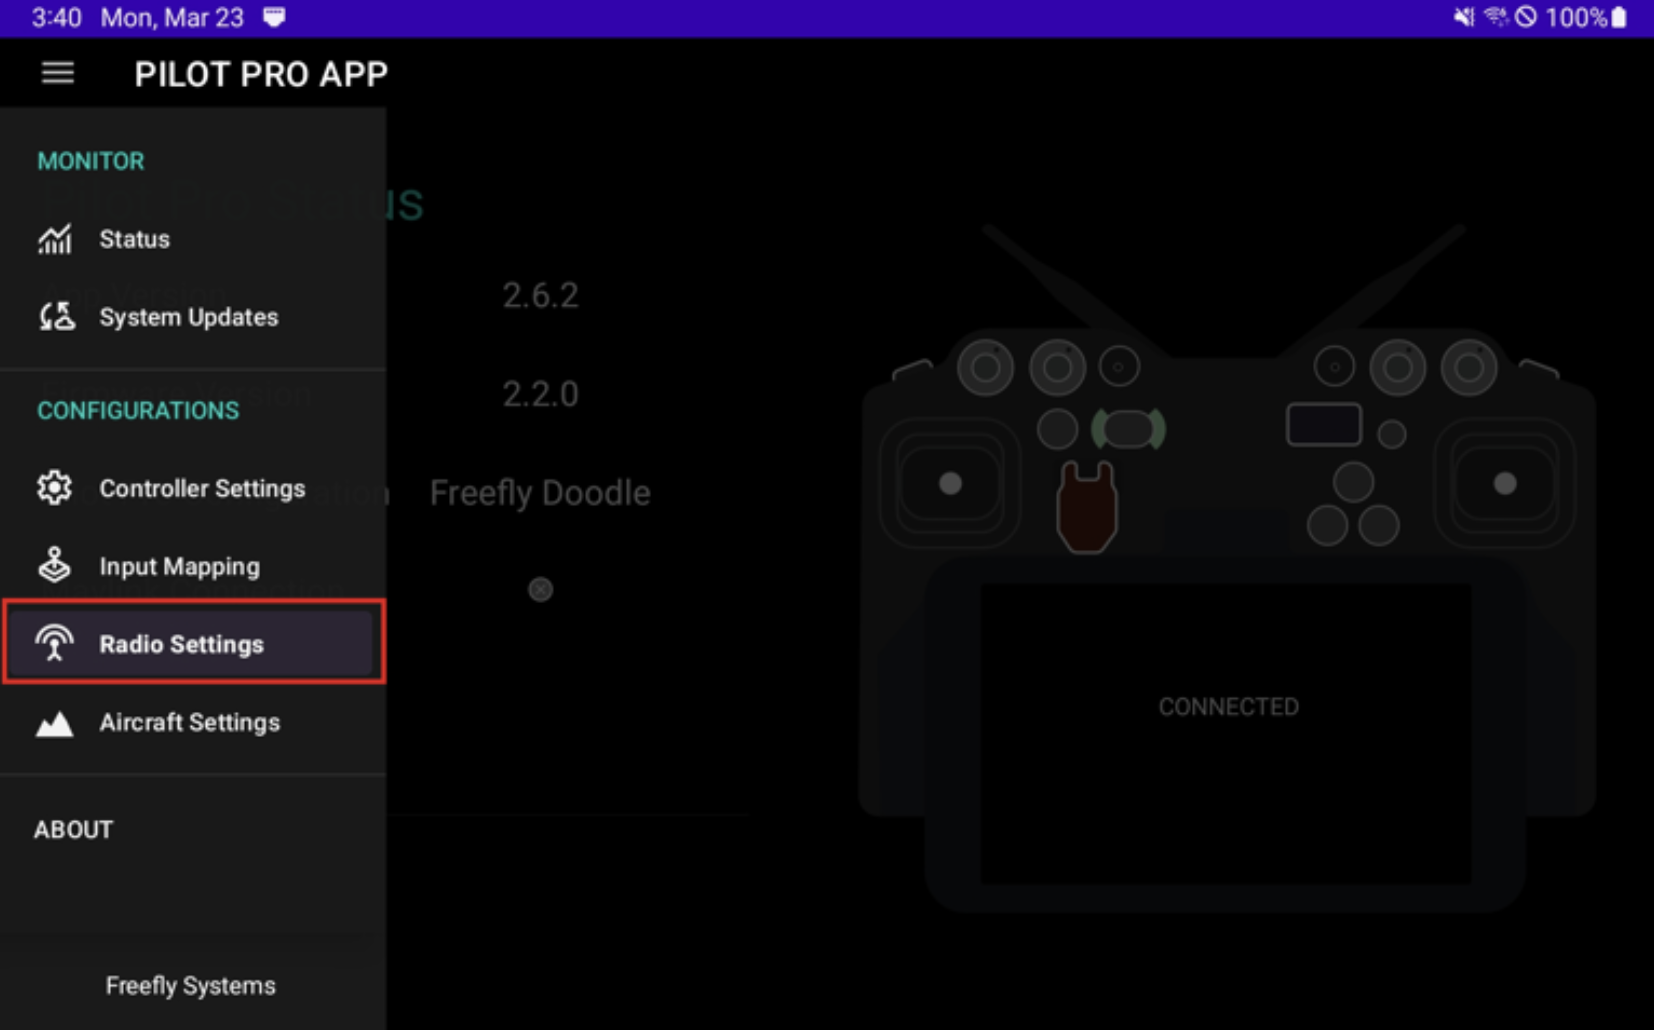Choose Aircraft Settings

pos(193,722)
